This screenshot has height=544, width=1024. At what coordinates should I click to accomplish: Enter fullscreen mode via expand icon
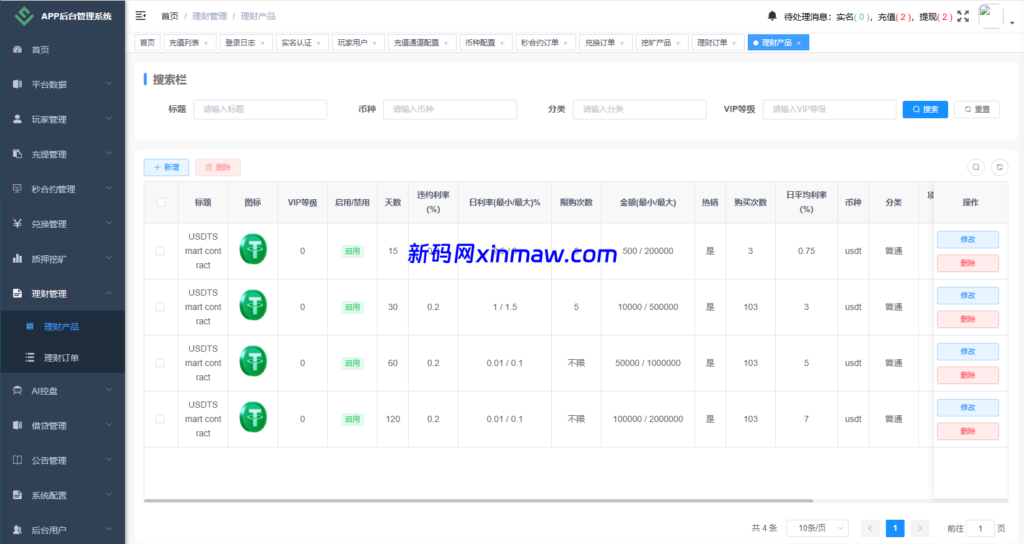963,16
